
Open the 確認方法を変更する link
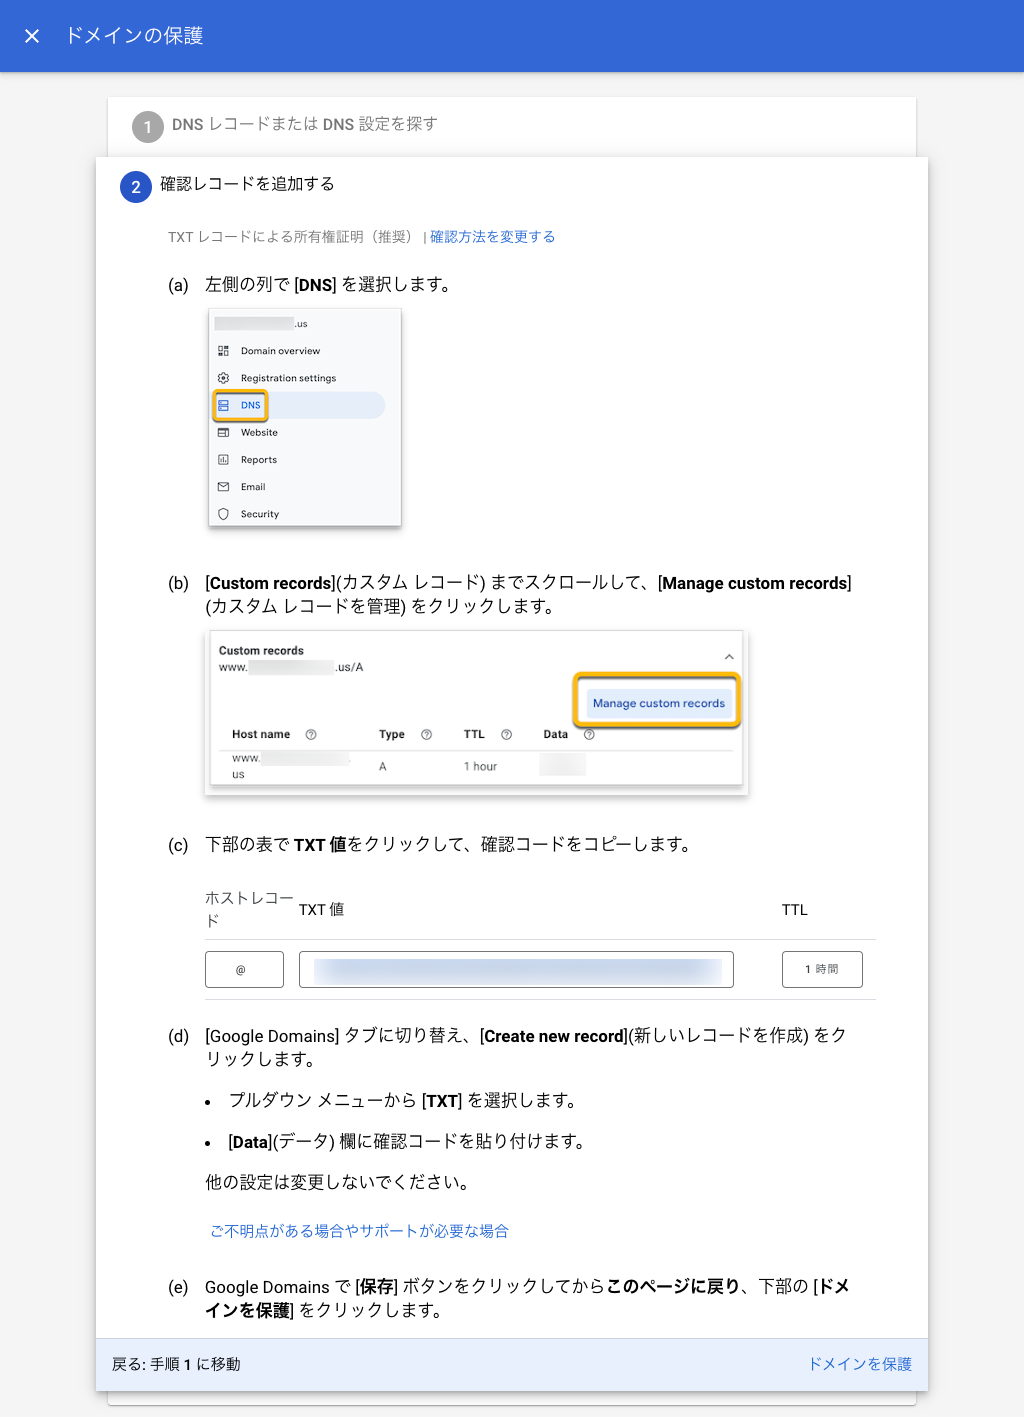(x=492, y=237)
